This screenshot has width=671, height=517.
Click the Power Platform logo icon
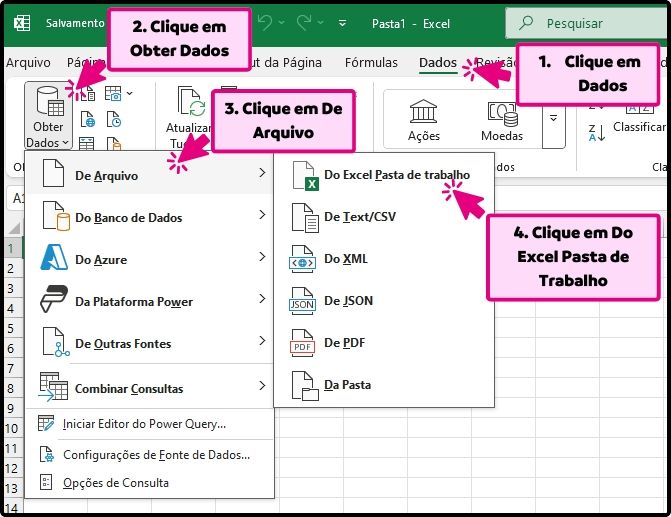click(54, 299)
